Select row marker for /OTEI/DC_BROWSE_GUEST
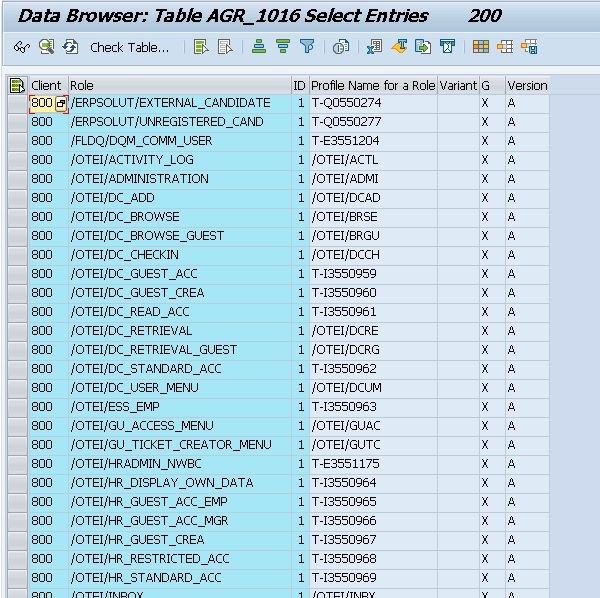Image resolution: width=600 pixels, height=598 pixels. [17, 236]
